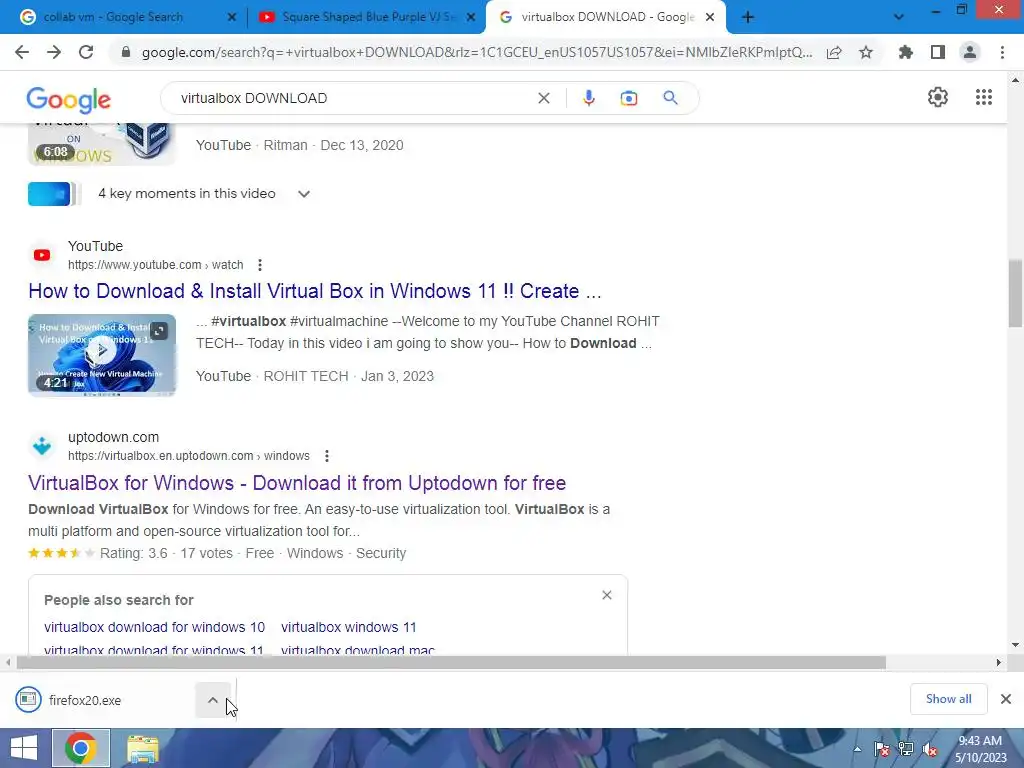The width and height of the screenshot is (1024, 768).
Task: Open the Ritman 6:08 video thumbnail
Action: (x=102, y=144)
